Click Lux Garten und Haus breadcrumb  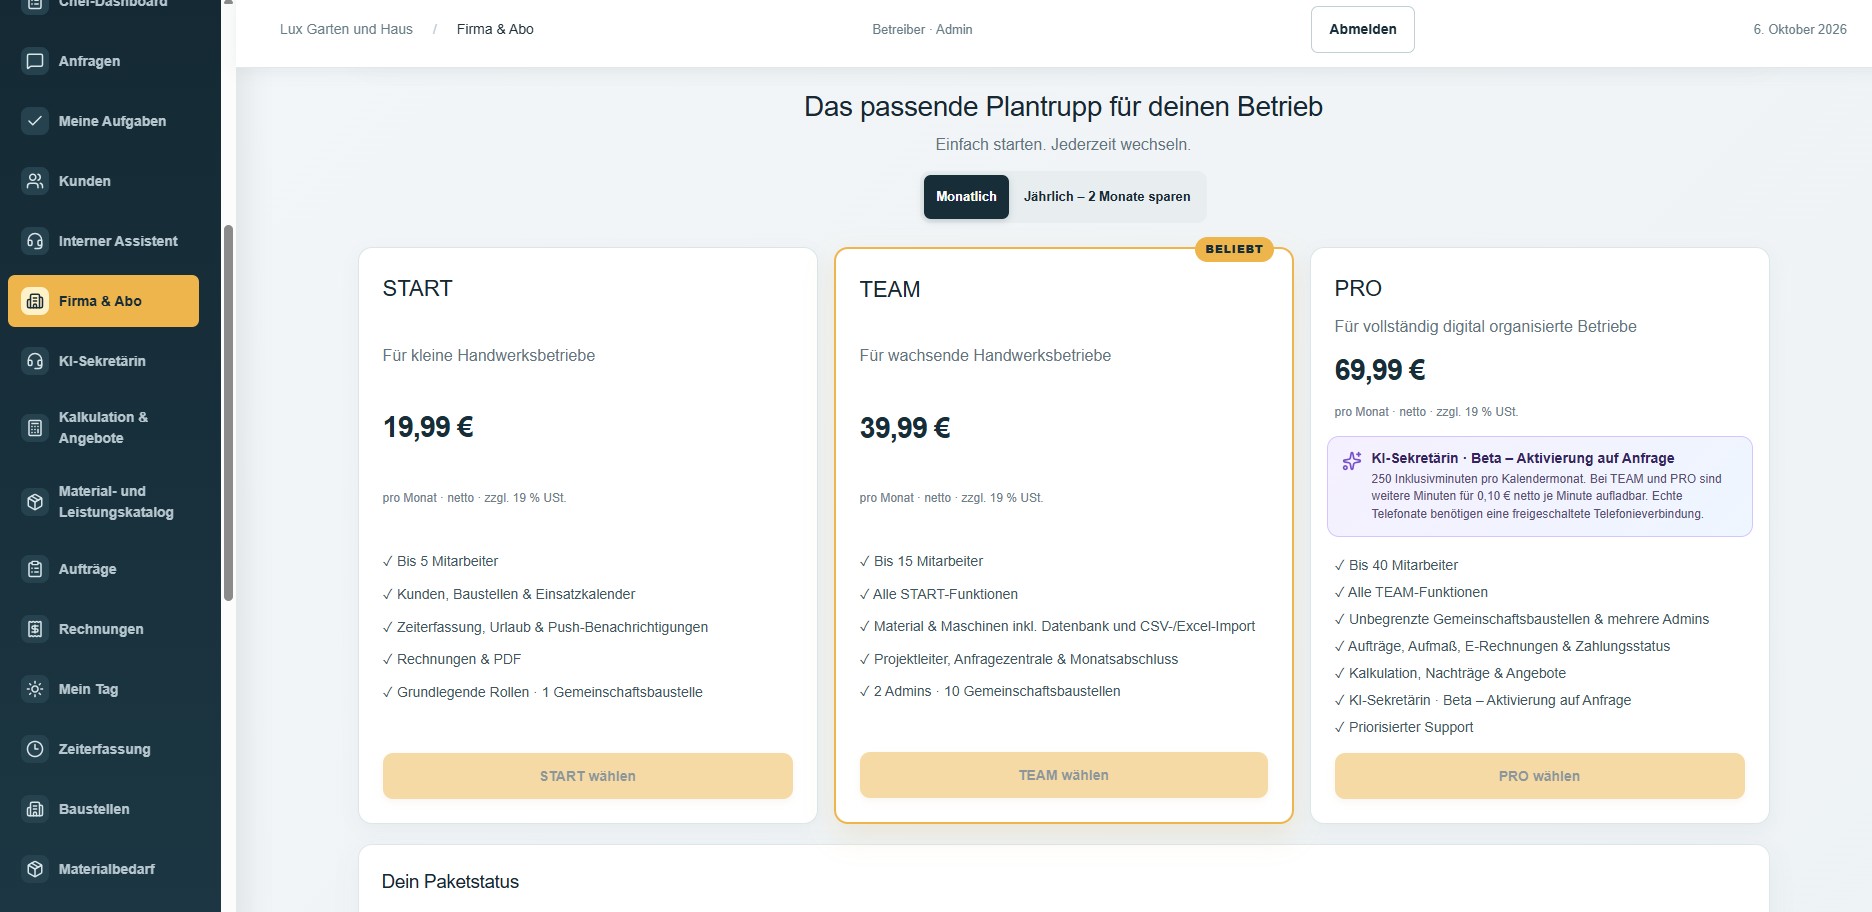[x=346, y=29]
